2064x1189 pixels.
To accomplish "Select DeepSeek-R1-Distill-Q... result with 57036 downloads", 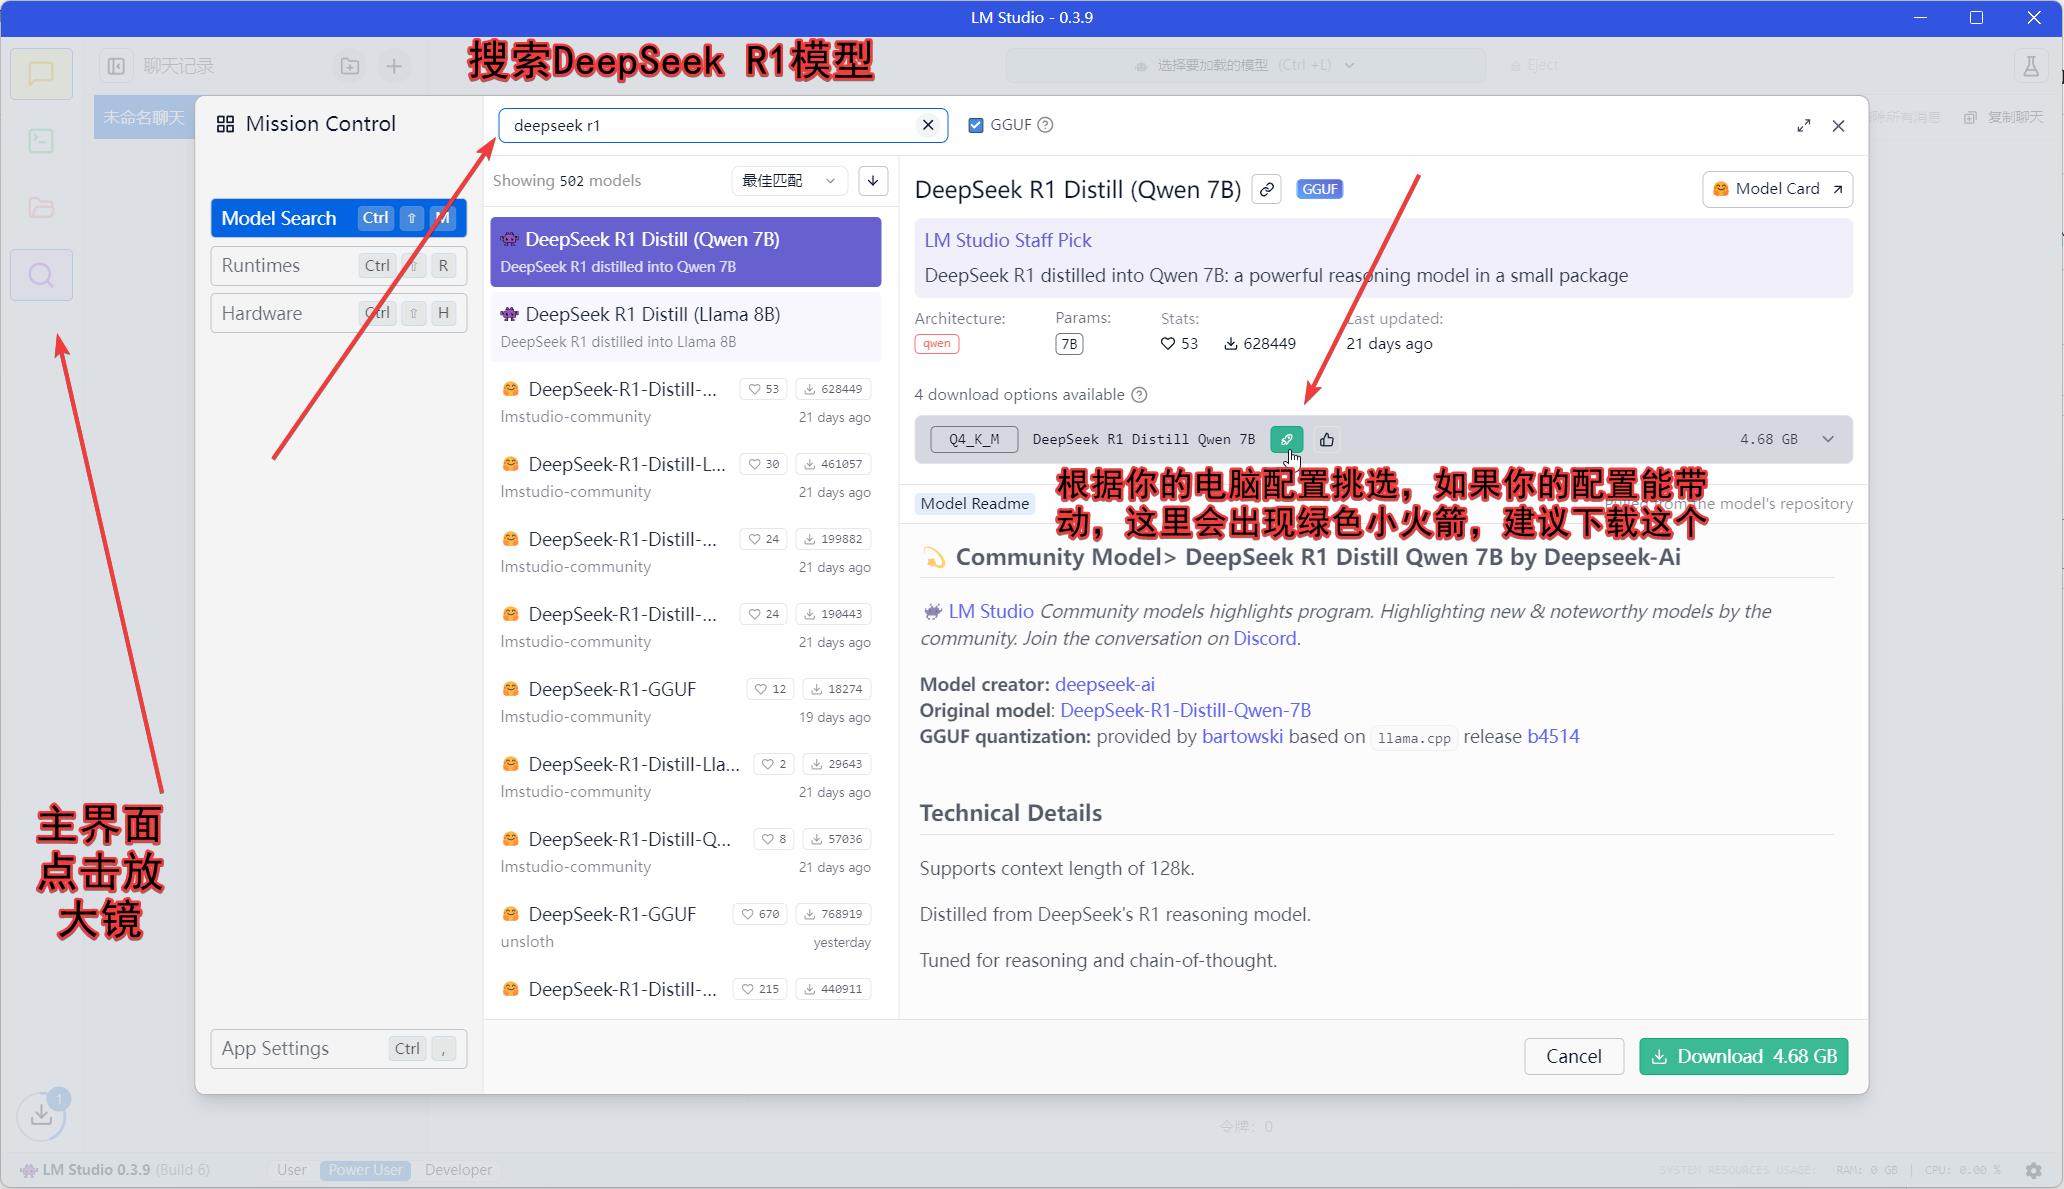I will 685,852.
